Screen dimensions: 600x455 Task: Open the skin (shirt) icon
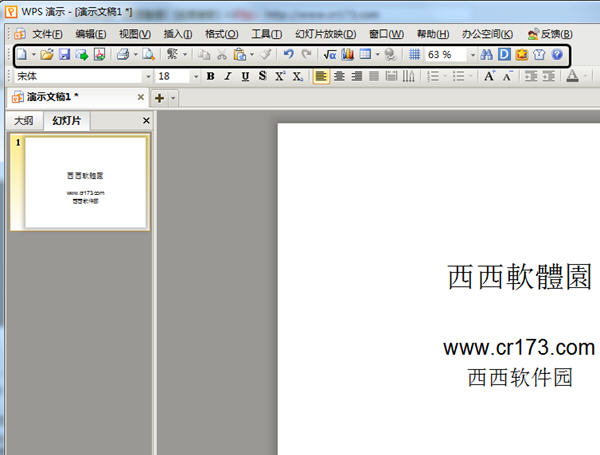pyautogui.click(x=539, y=55)
